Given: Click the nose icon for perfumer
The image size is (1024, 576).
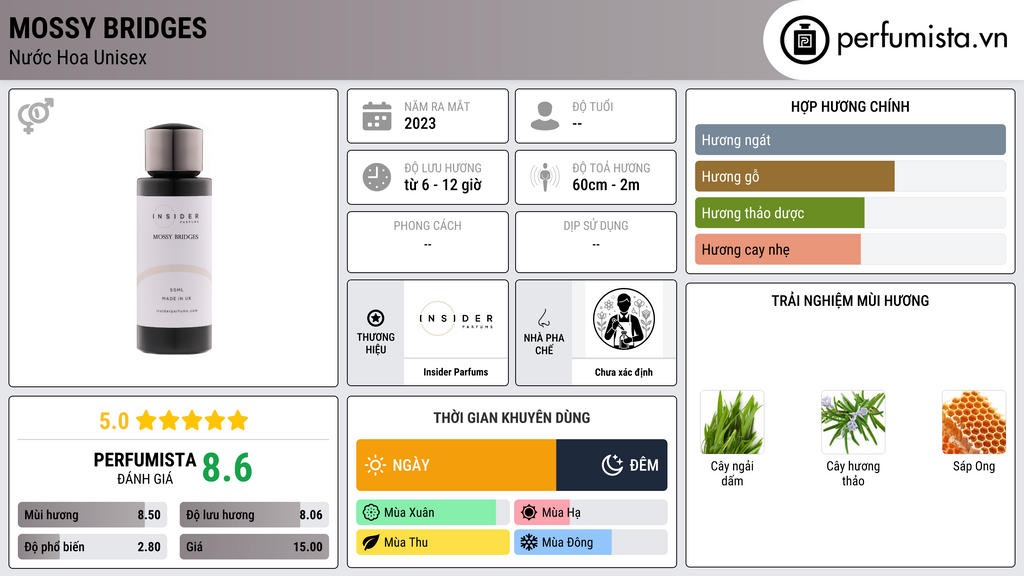Looking at the screenshot, I should pyautogui.click(x=543, y=318).
